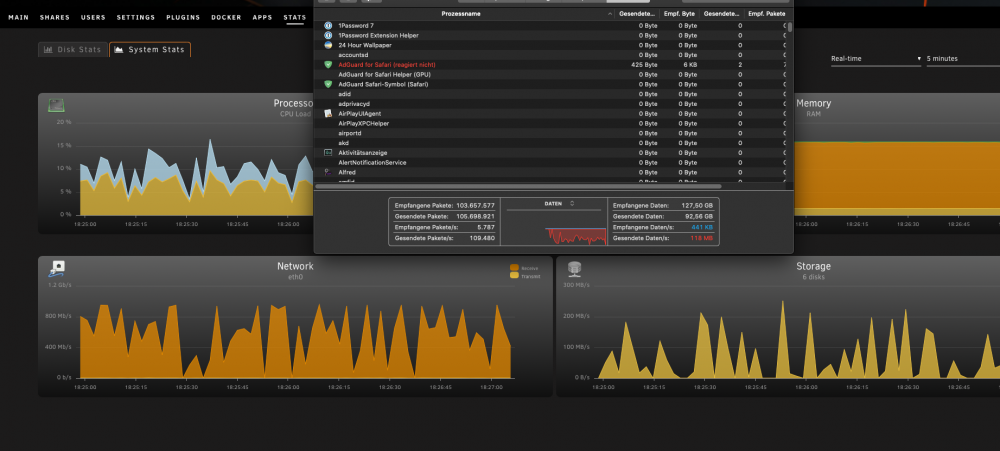The width and height of the screenshot is (1000, 451).
Task: Click Empfangene Pakete value 103.657.577
Action: pyautogui.click(x=475, y=205)
